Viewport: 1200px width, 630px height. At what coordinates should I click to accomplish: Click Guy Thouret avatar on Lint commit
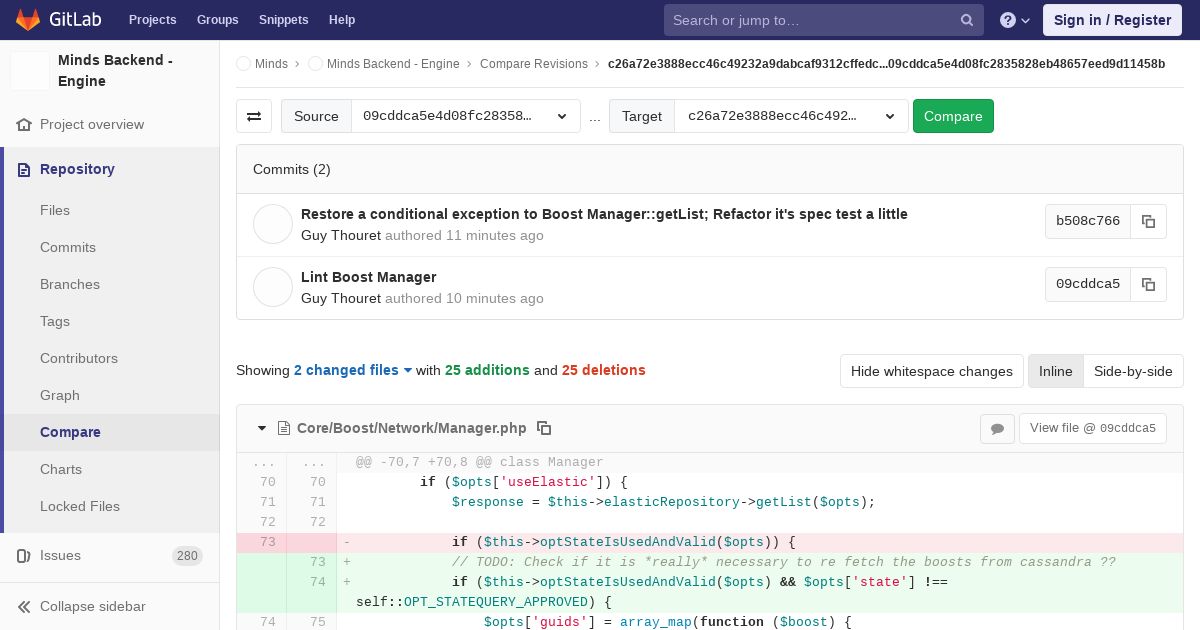[273, 287]
